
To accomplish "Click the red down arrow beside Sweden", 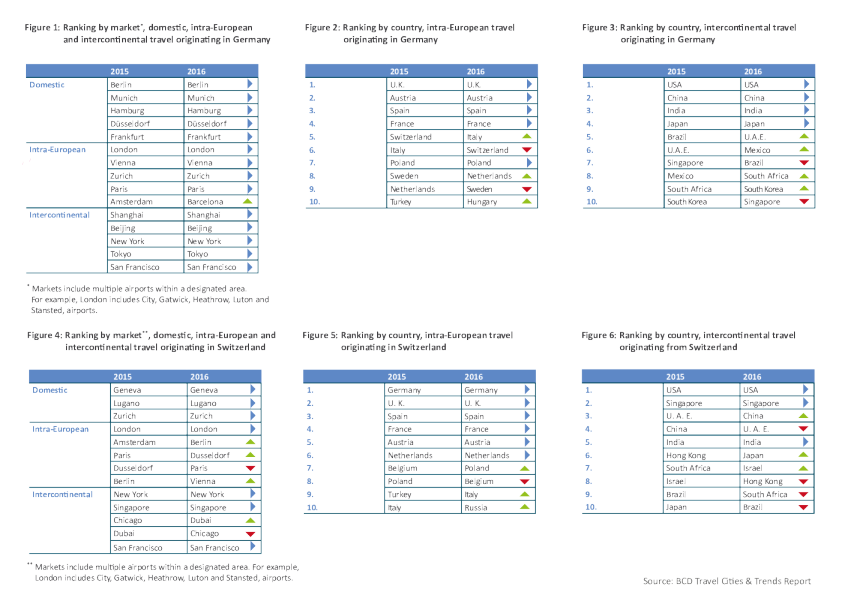I will point(526,188).
